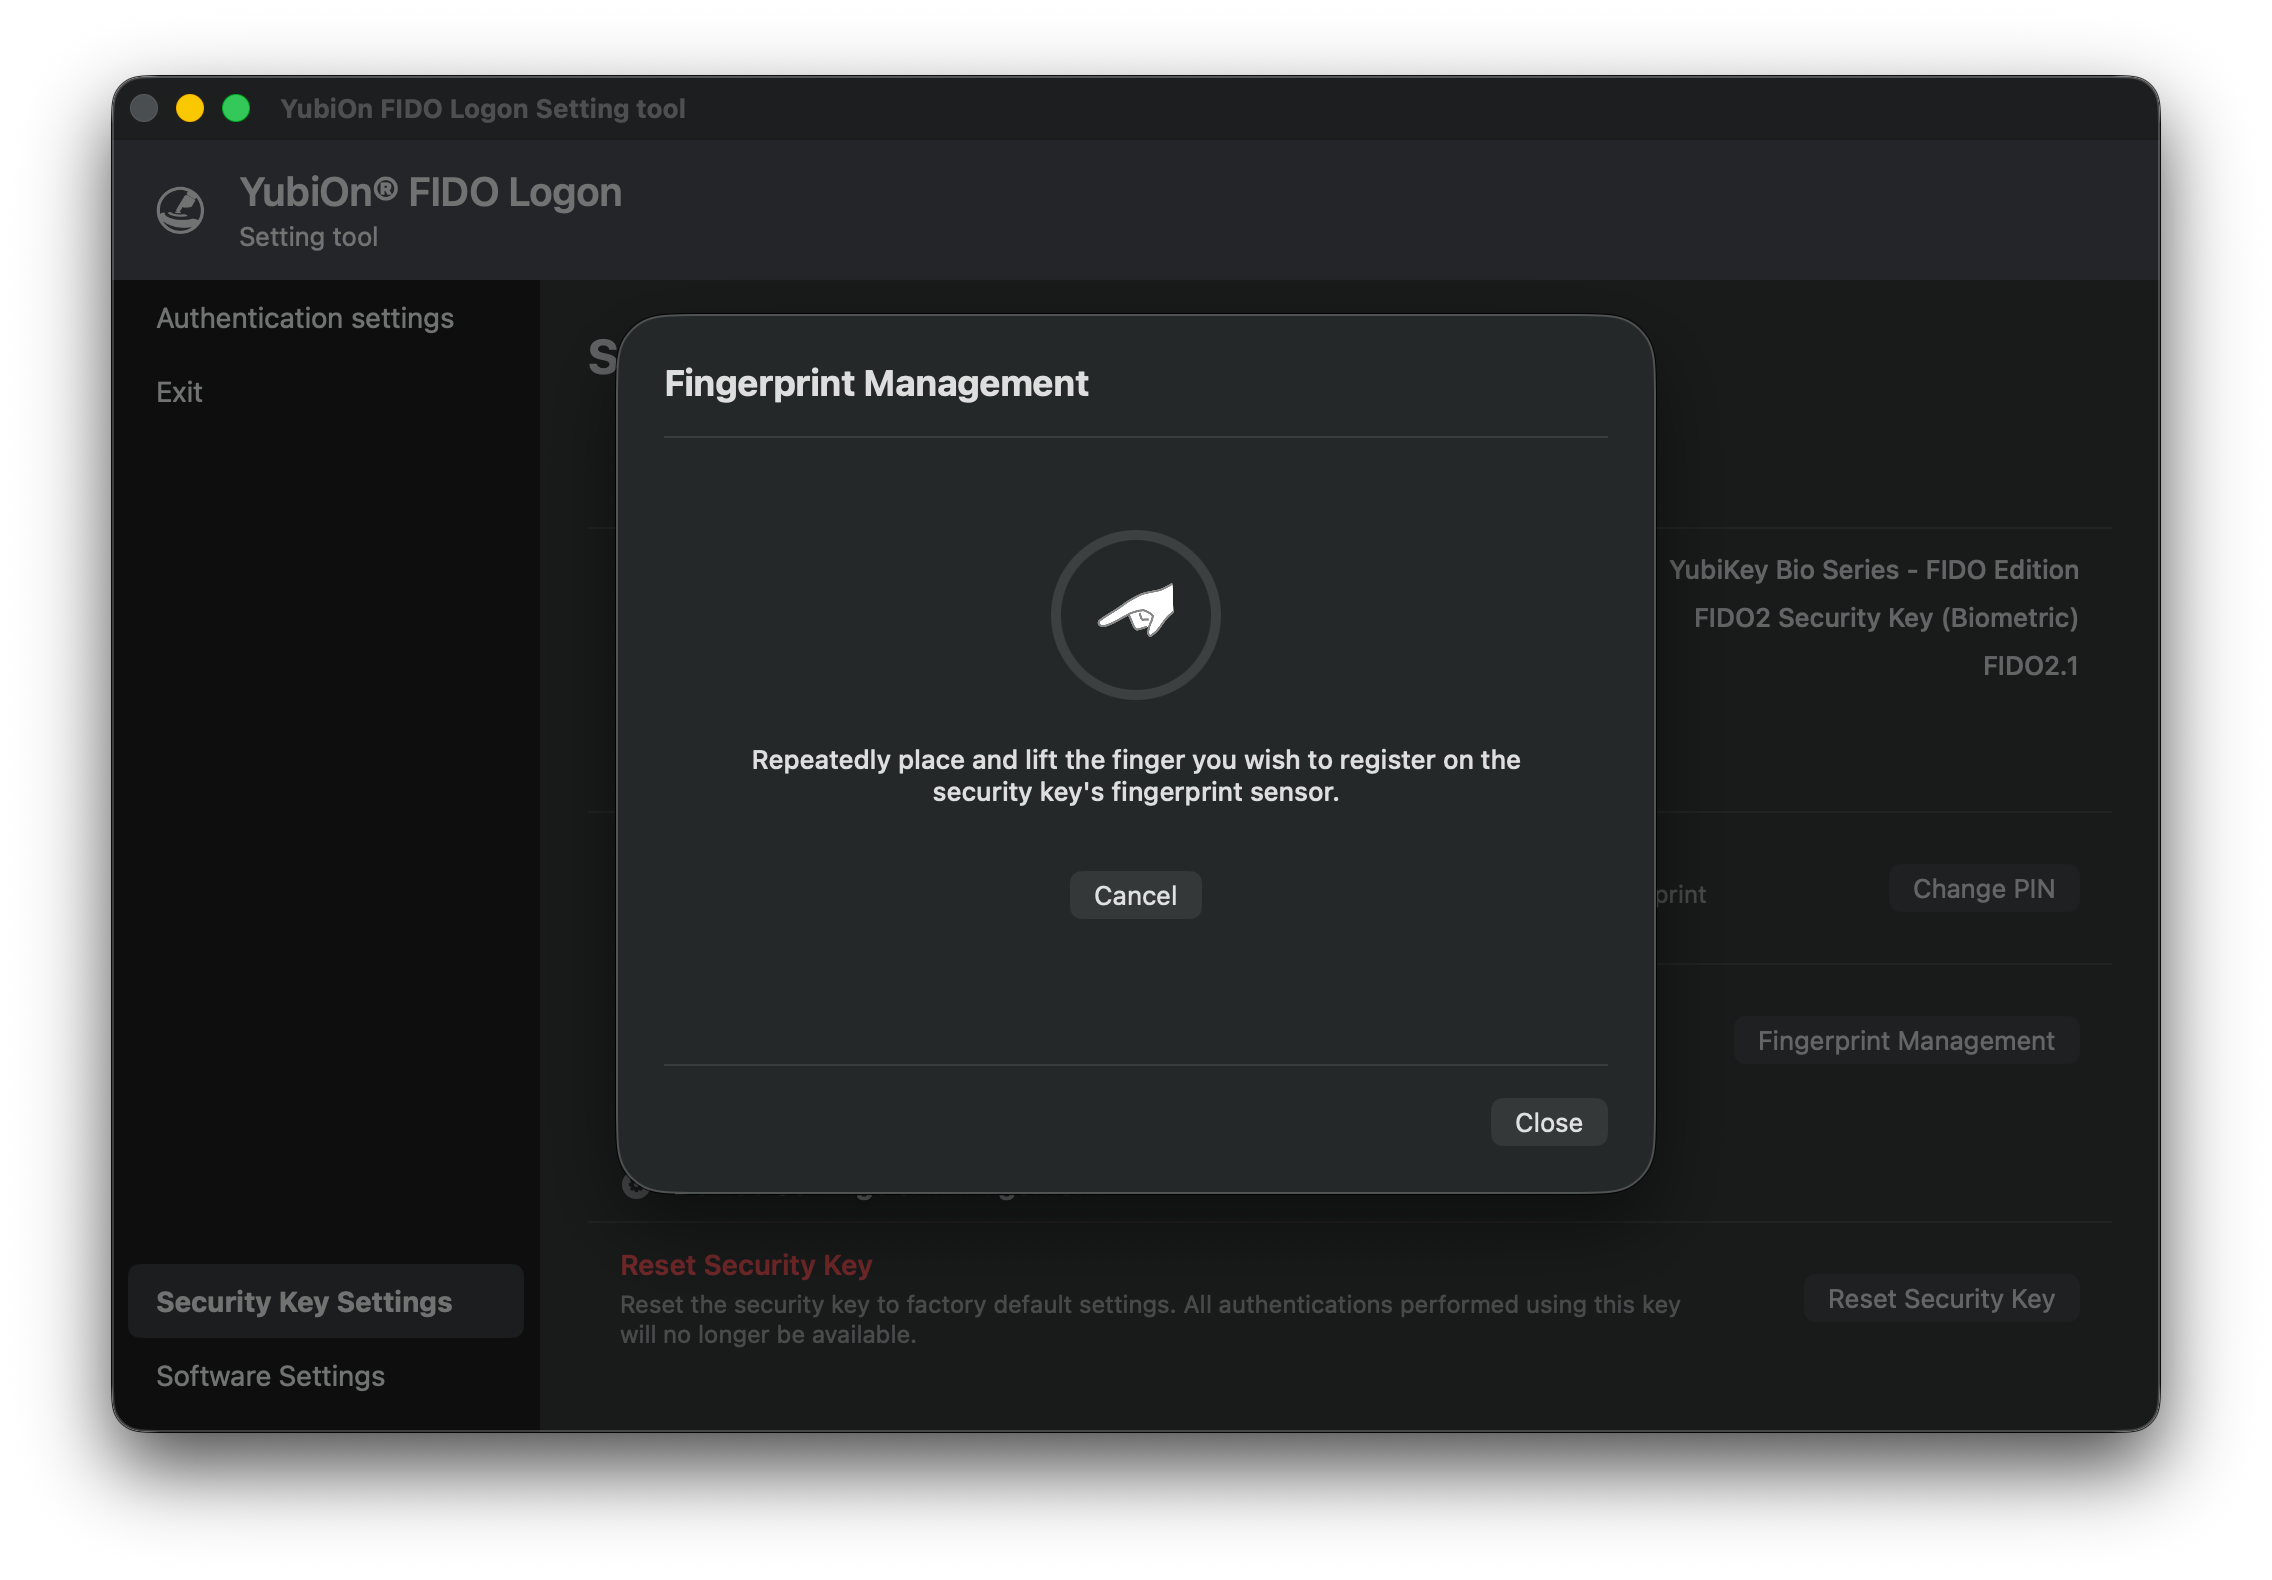2272x1580 pixels.
Task: Click the FIDO2 Security Key (Biometric) text
Action: click(x=1885, y=618)
